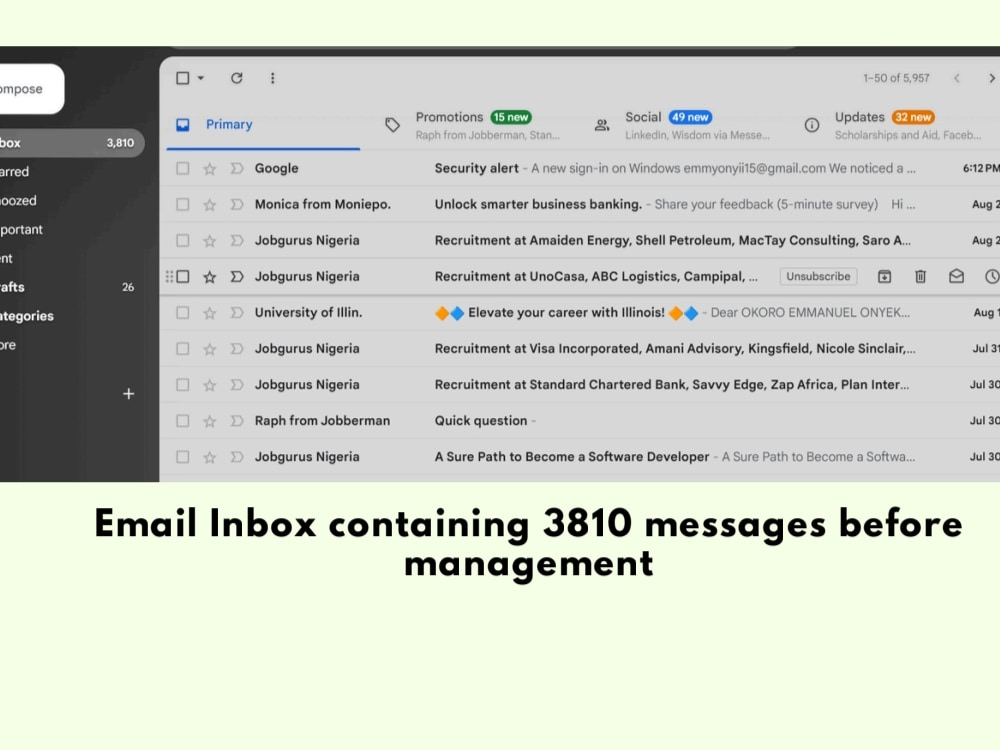The width and height of the screenshot is (1000, 750).
Task: Click the plus icon to create label
Action: (129, 393)
